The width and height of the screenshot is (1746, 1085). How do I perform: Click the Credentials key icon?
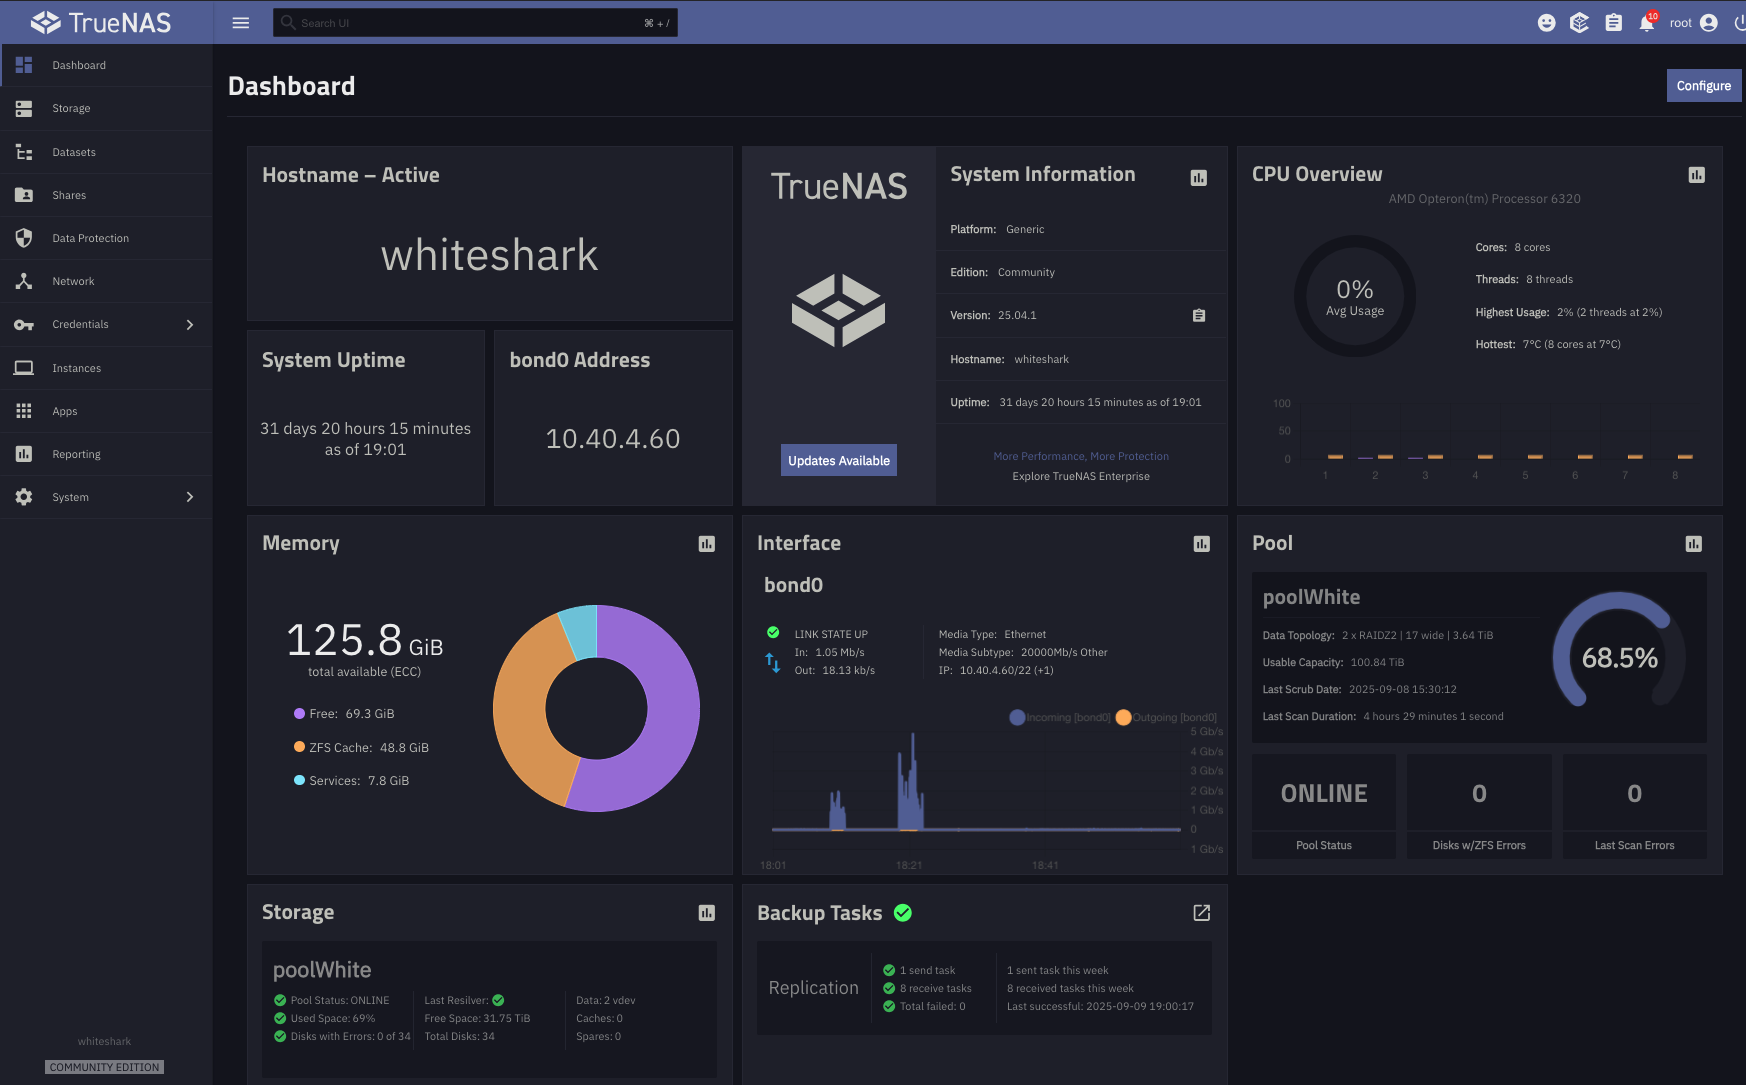click(x=24, y=325)
